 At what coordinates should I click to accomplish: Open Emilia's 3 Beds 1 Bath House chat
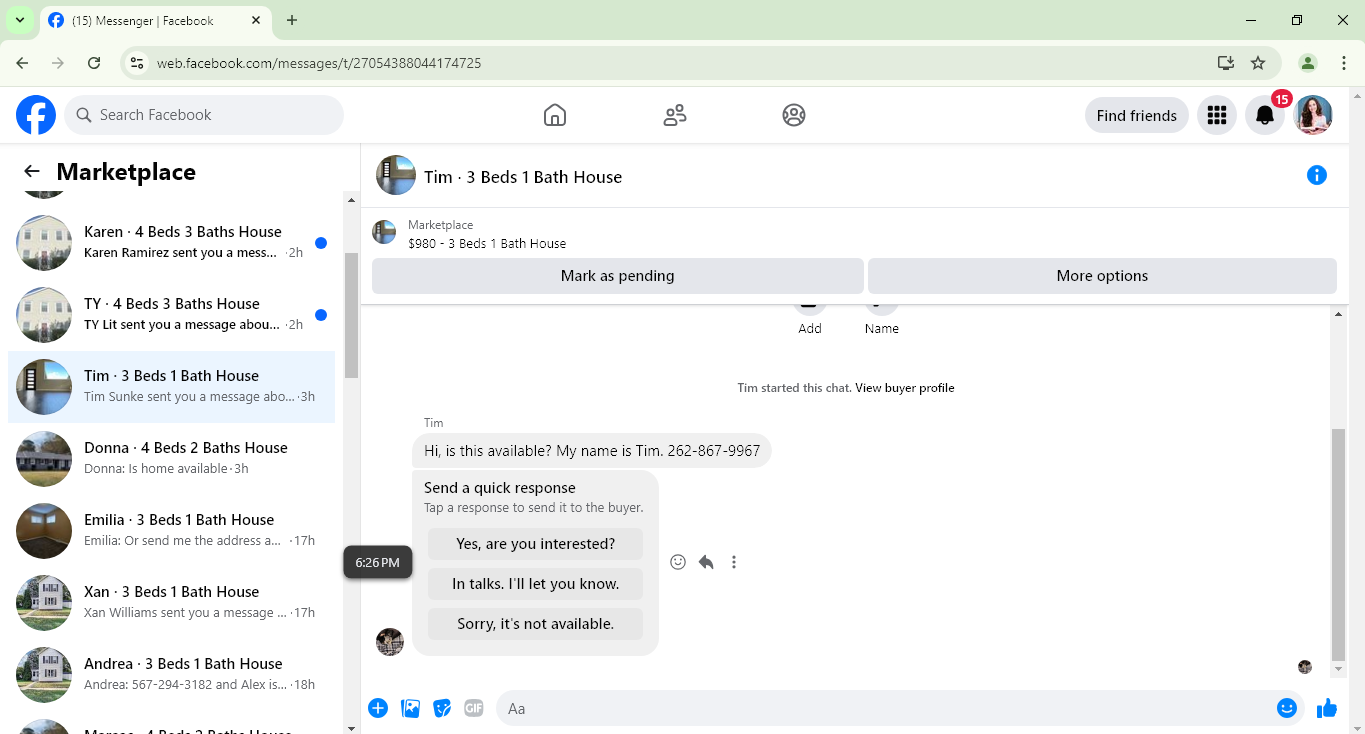(x=172, y=531)
